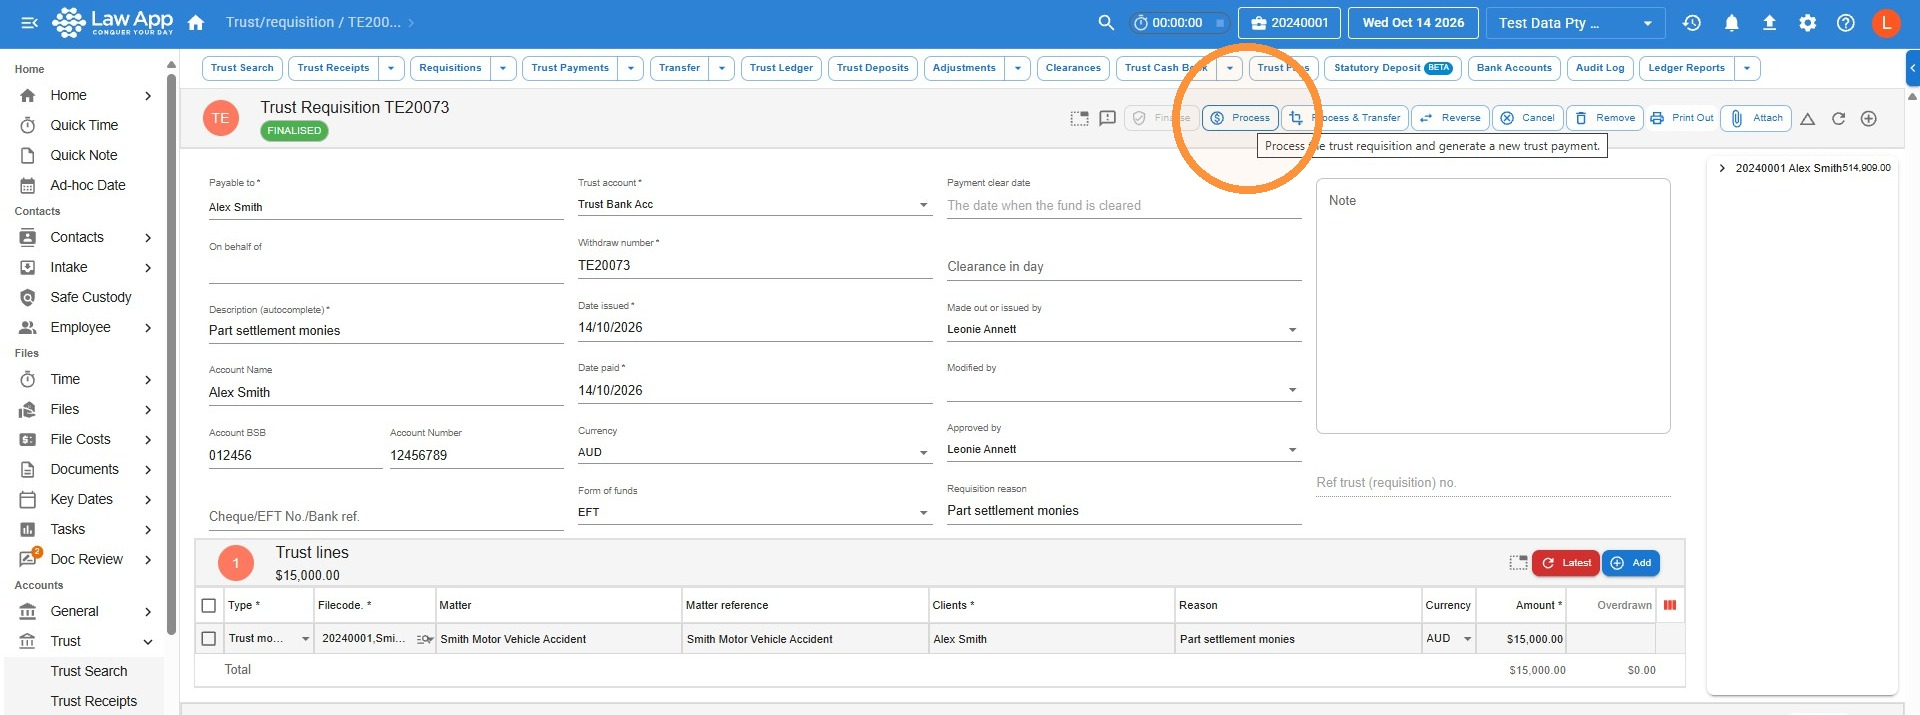Image resolution: width=1920 pixels, height=715 pixels.
Task: Click the Print Out button
Action: point(1682,118)
